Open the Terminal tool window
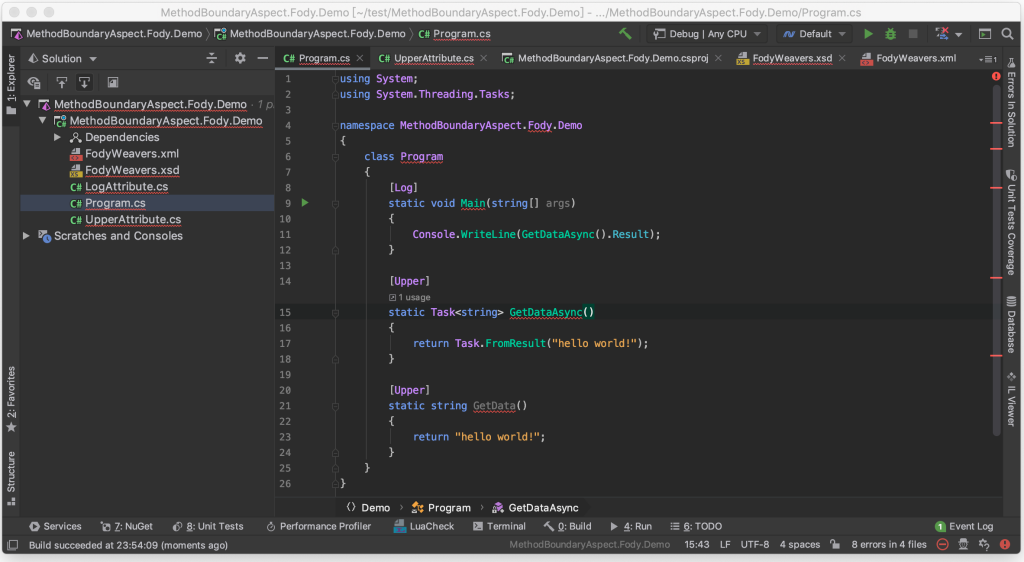Screen dimensions: 1024x562 [499, 526]
